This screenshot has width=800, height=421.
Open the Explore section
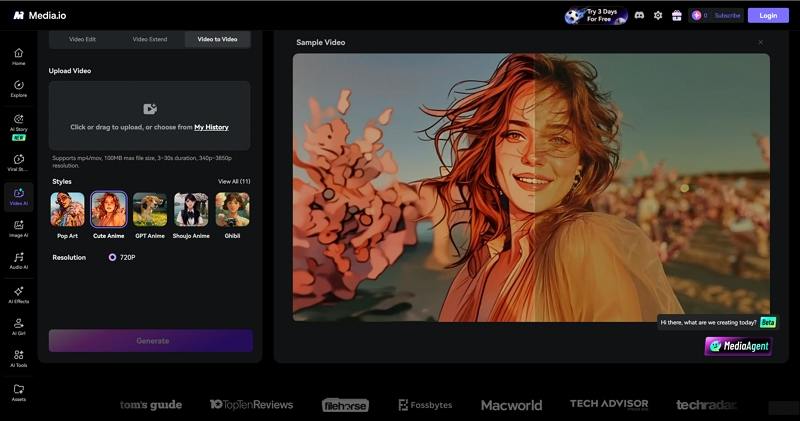[x=18, y=88]
